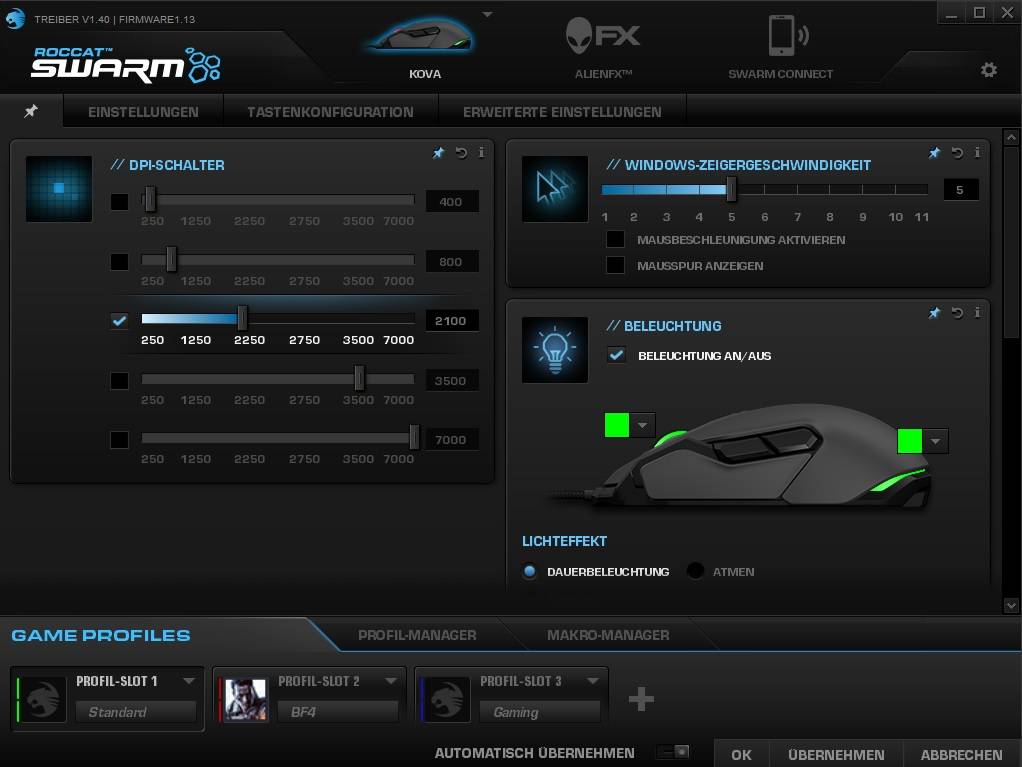
Task: Confirm with the OK button
Action: point(742,754)
